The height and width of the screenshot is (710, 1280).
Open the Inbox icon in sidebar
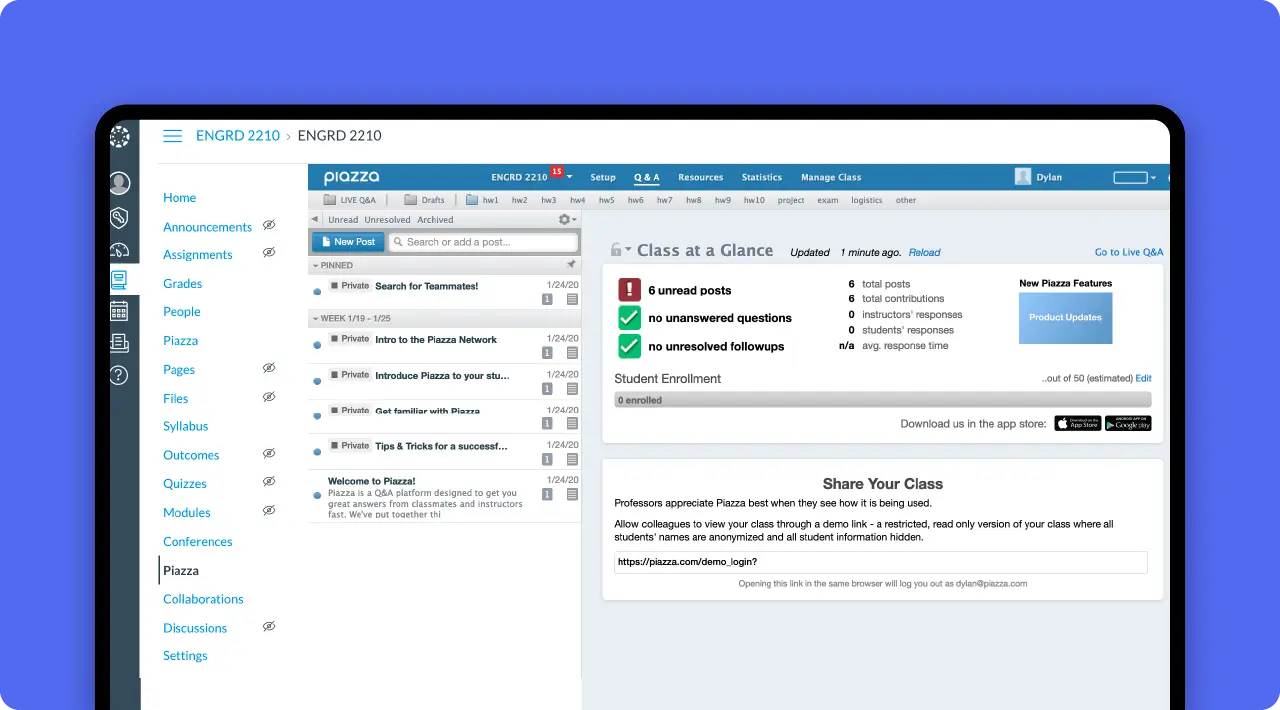pyautogui.click(x=119, y=343)
